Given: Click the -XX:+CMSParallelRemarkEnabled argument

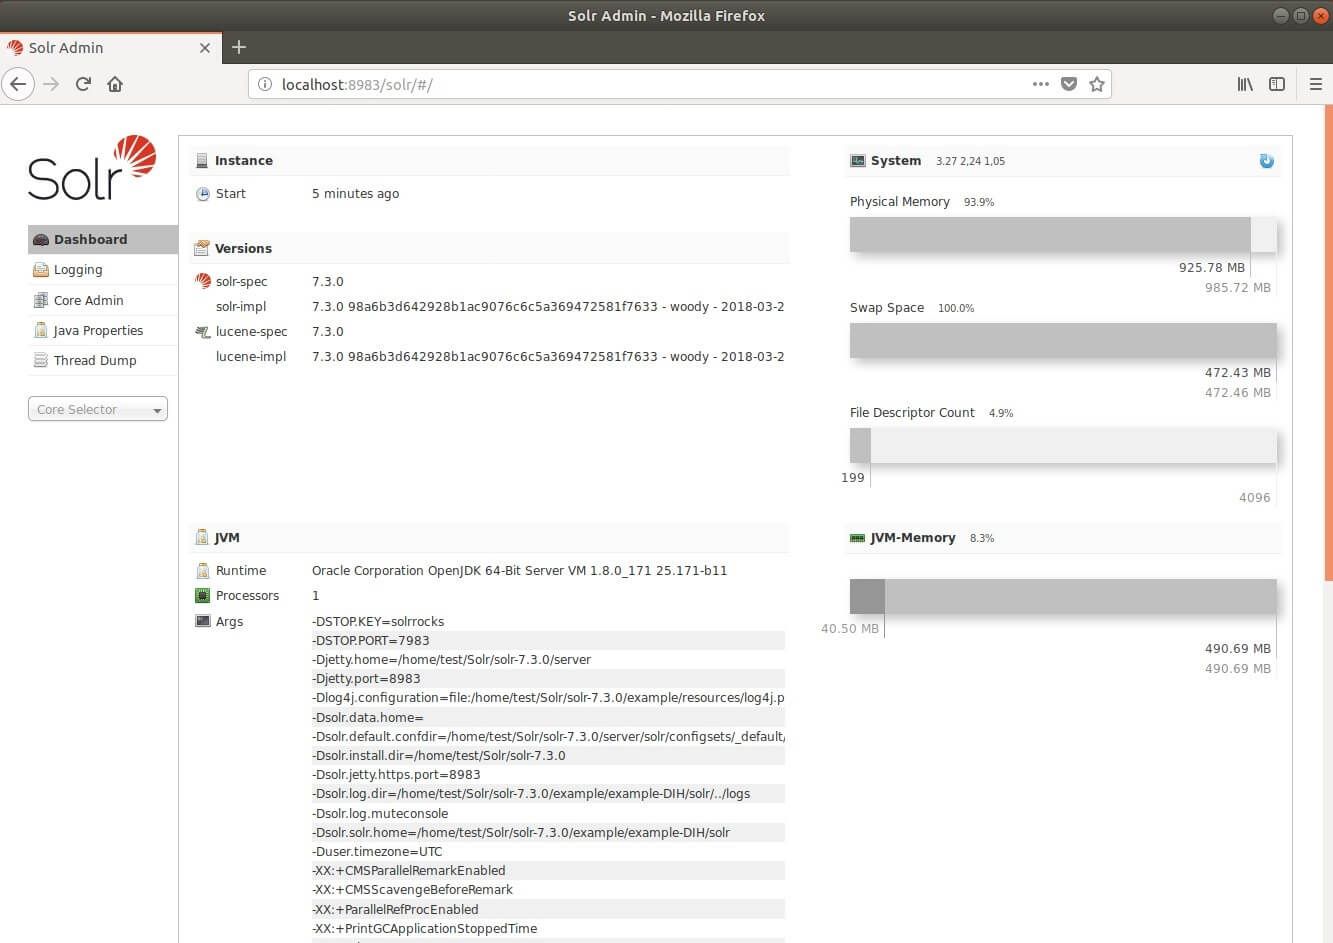Looking at the screenshot, I should 409,870.
